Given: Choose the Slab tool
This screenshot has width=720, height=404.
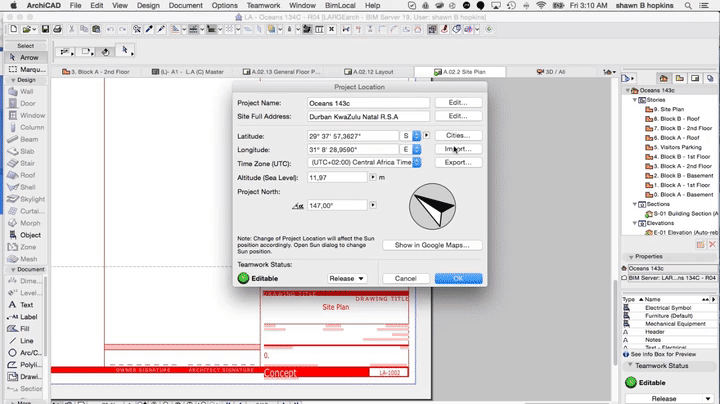Looking at the screenshot, I should point(26,151).
